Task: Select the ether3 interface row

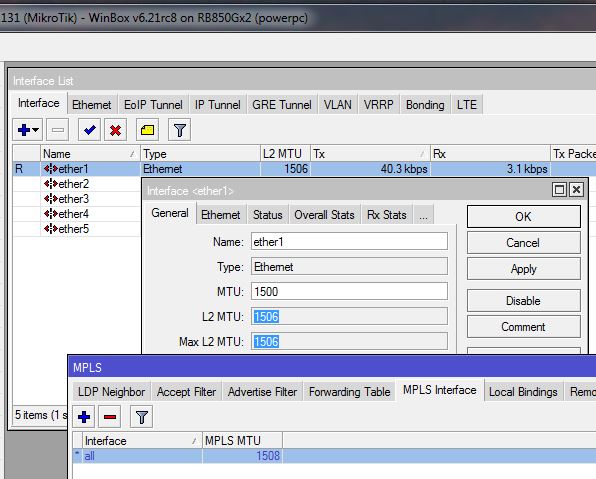Action: [x=77, y=199]
